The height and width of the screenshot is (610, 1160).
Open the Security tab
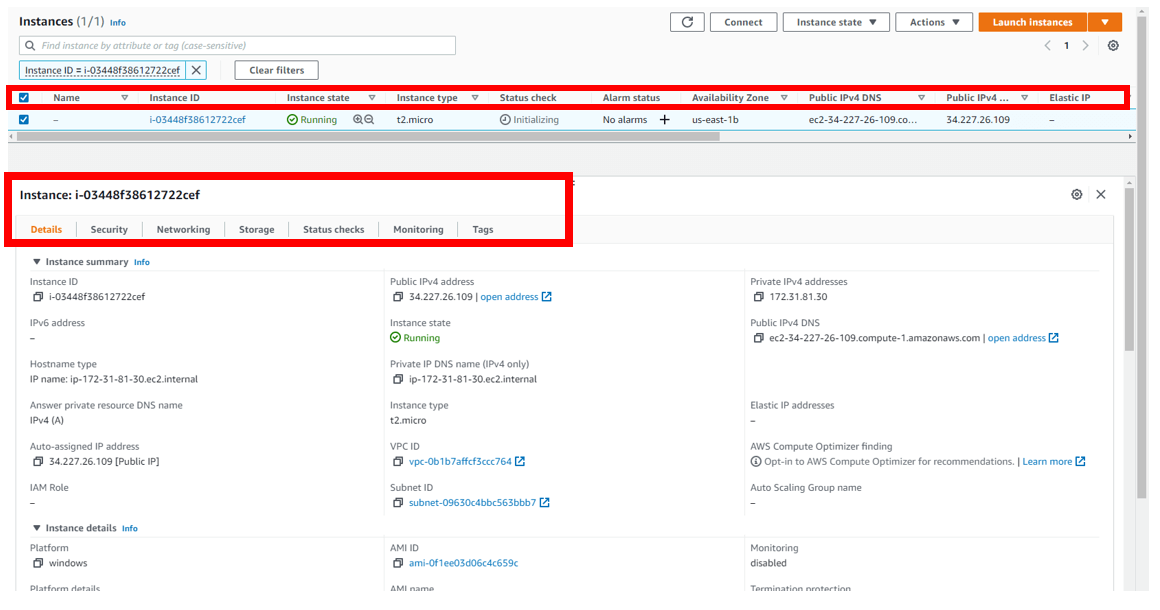(x=109, y=229)
